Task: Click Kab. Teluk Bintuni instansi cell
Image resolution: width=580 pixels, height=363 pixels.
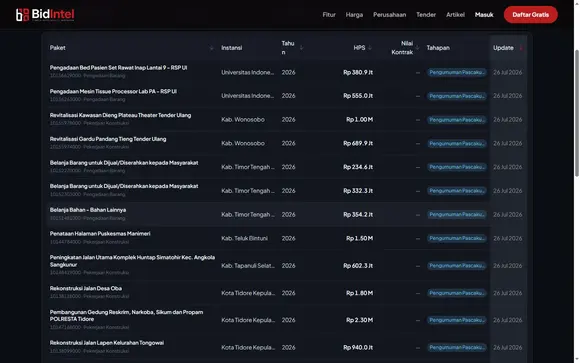Action: tap(245, 238)
